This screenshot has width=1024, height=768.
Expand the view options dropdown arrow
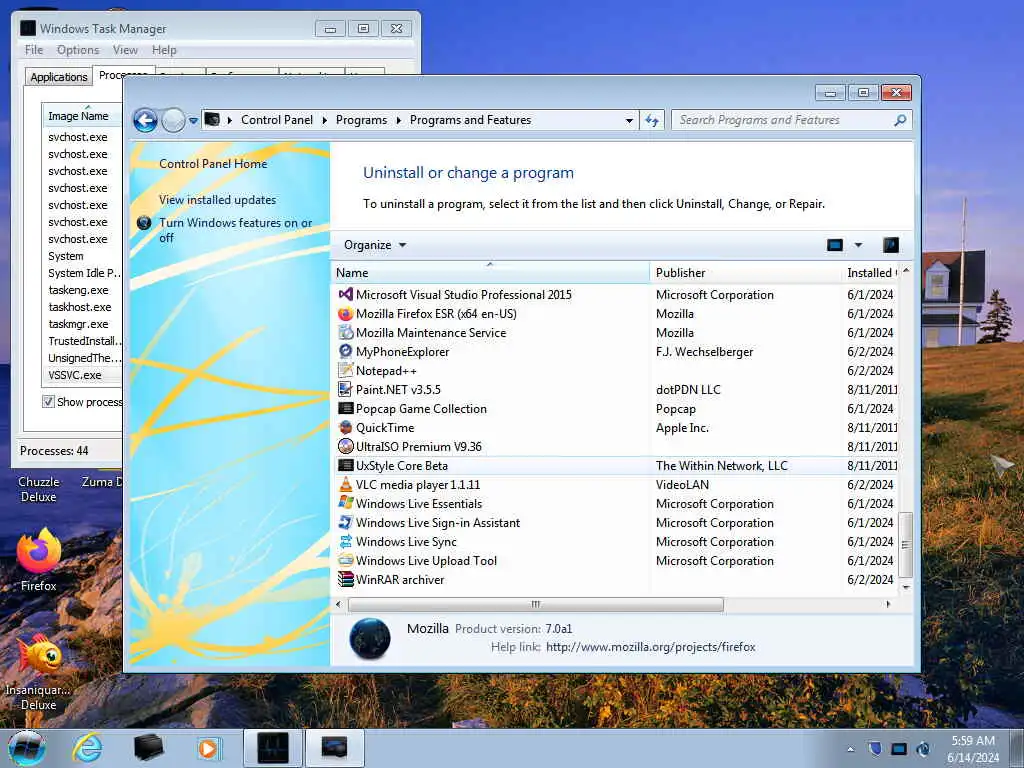pyautogui.click(x=858, y=245)
